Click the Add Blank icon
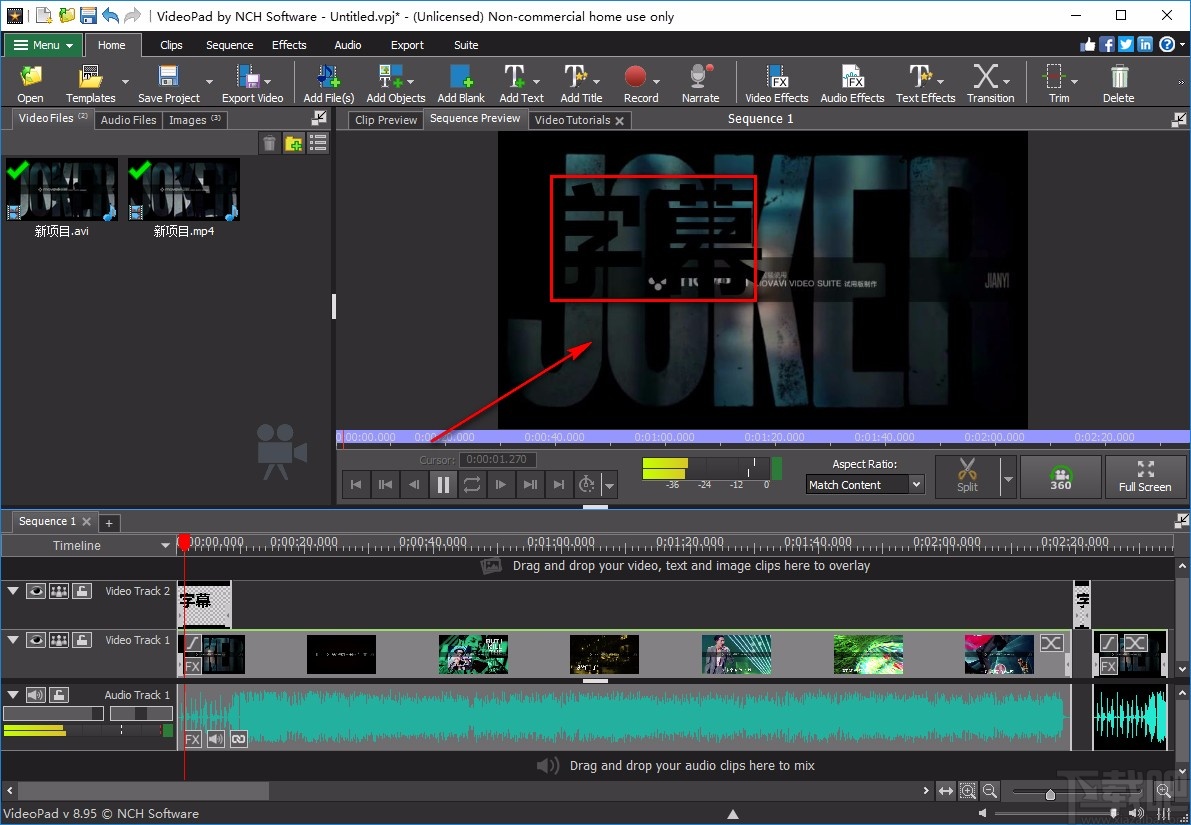1191x825 pixels. (461, 83)
